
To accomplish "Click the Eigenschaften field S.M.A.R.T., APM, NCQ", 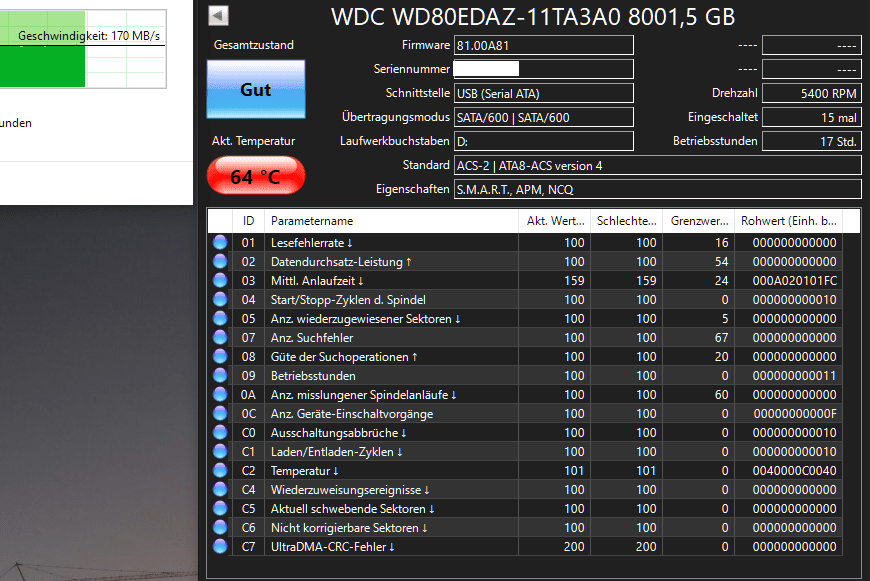I will (x=657, y=189).
